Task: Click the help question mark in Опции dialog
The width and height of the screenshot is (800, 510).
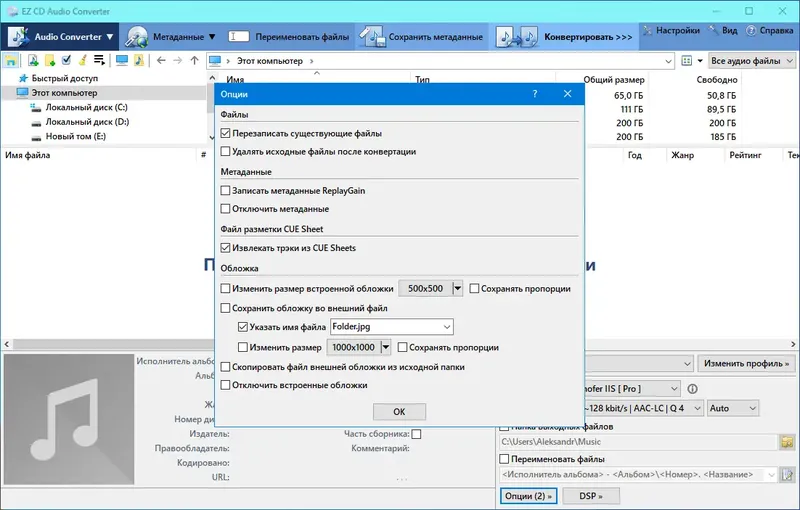Action: [x=535, y=94]
